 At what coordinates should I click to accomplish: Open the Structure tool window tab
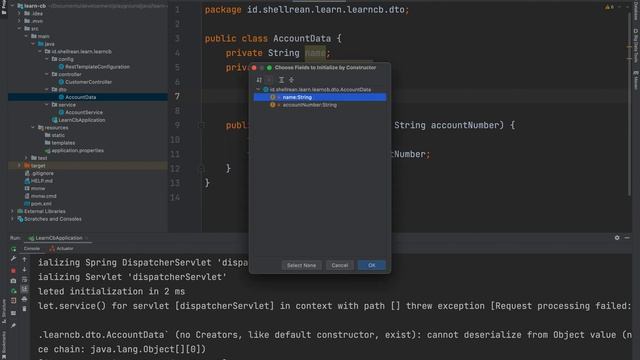4,311
